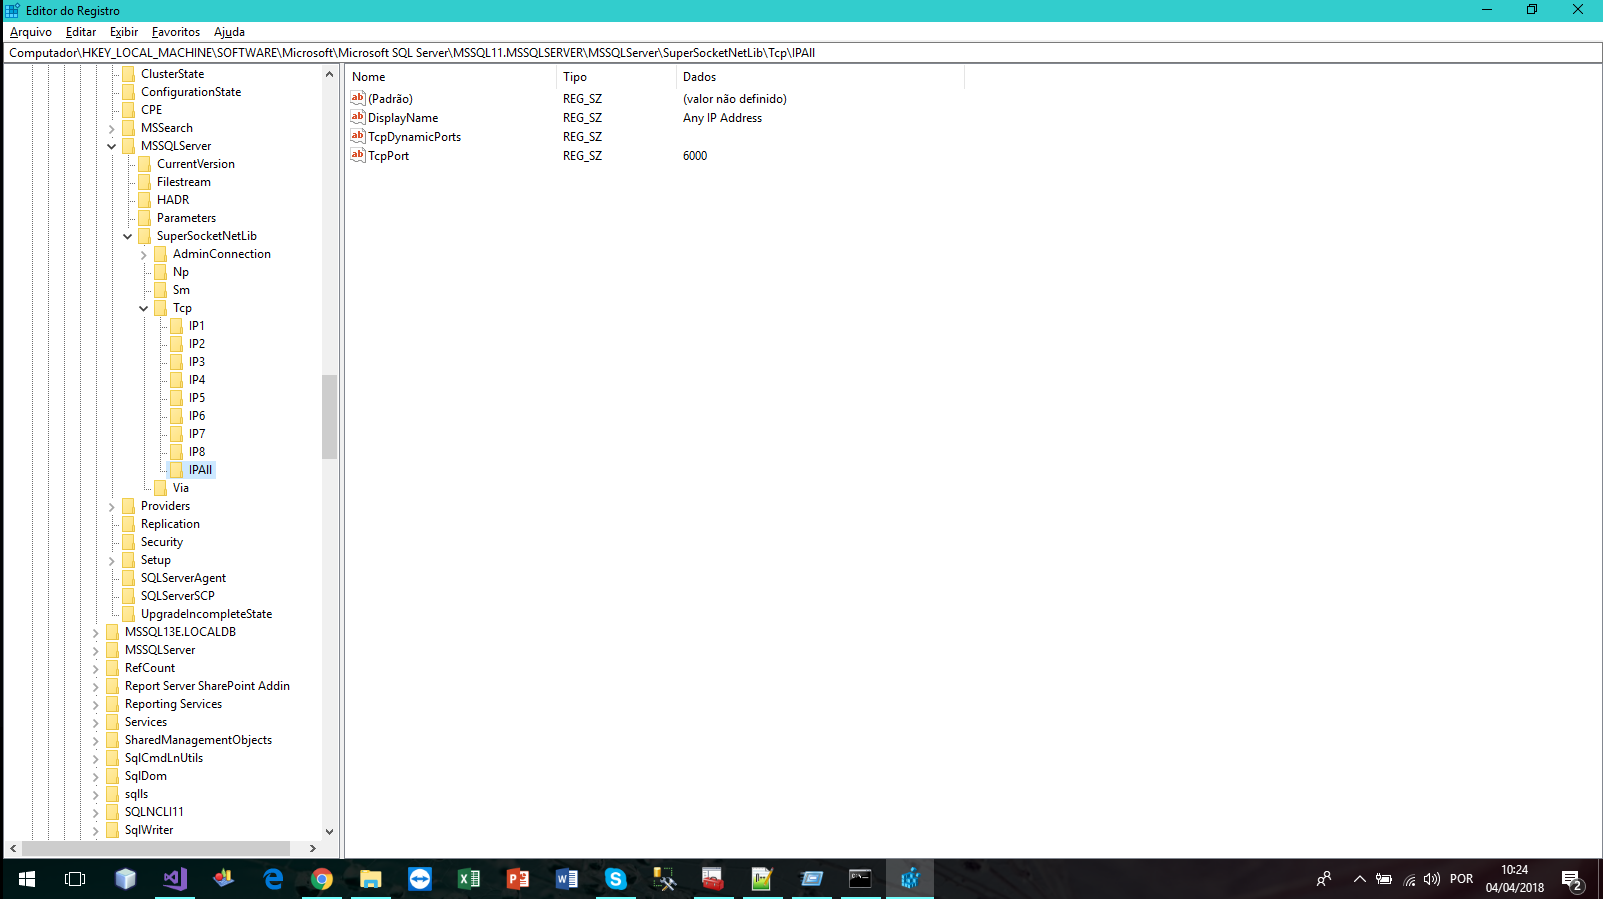Select the (Padrão) default value icon
The height and width of the screenshot is (899, 1603).
point(358,98)
